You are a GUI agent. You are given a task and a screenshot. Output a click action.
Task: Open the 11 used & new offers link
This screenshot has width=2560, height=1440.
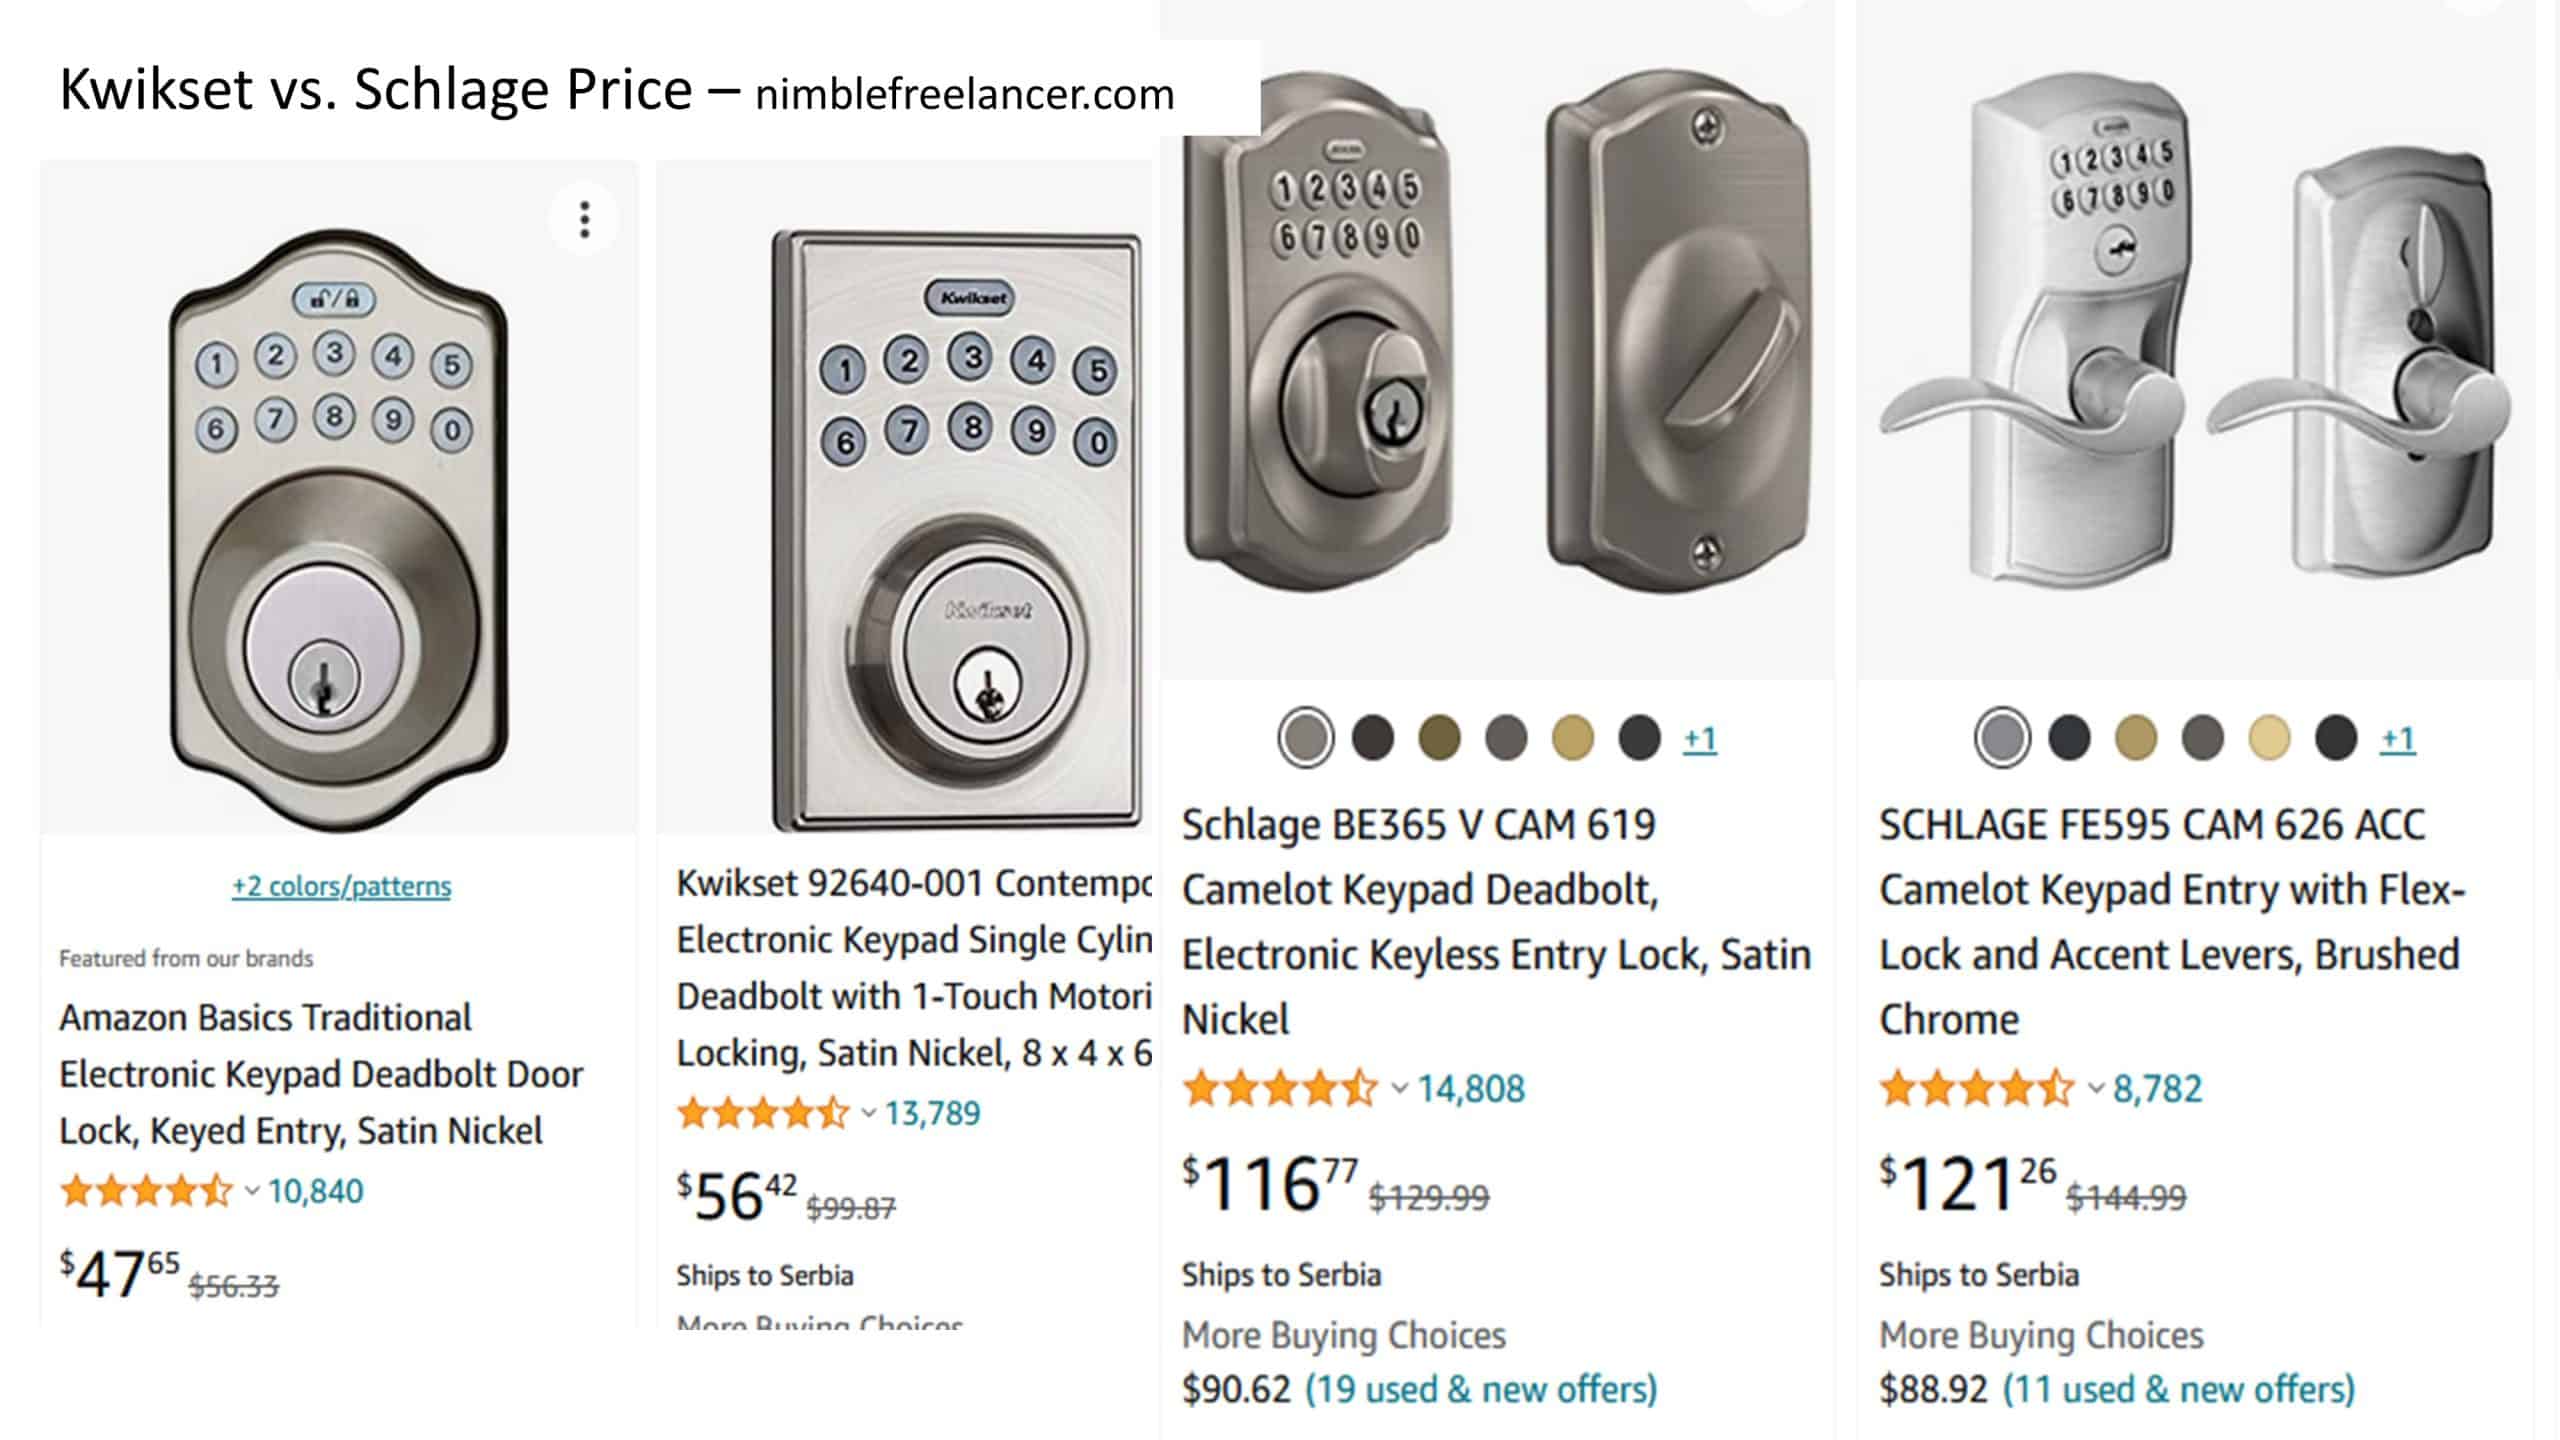click(x=2179, y=1389)
